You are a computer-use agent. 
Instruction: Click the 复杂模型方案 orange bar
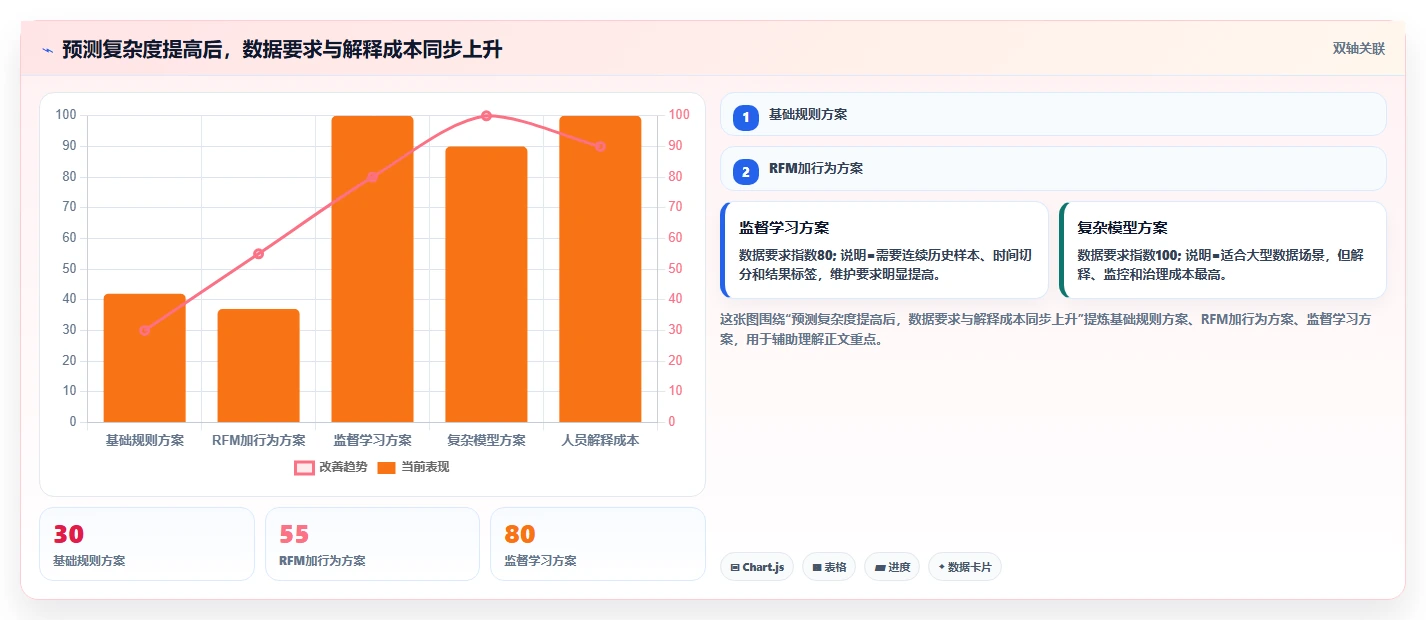(486, 284)
